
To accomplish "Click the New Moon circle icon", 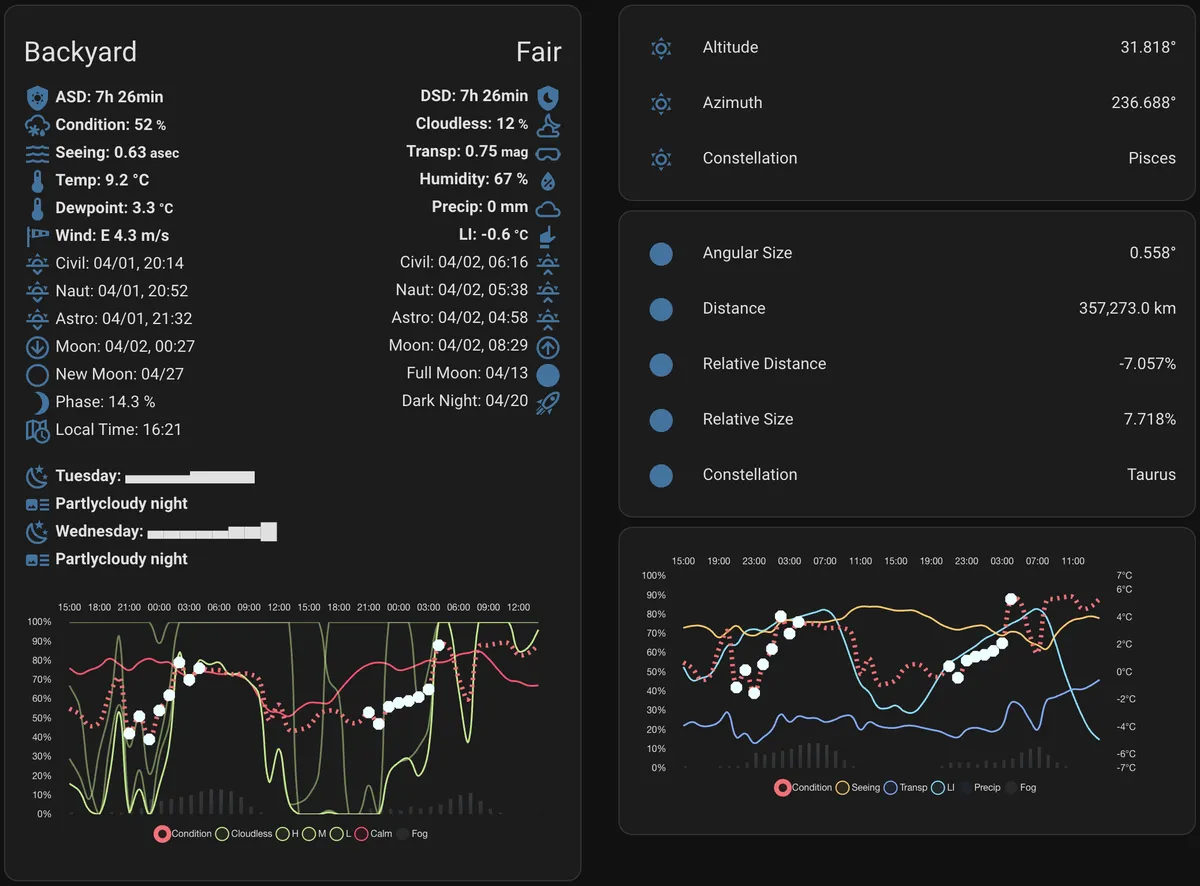I will tap(37, 375).
